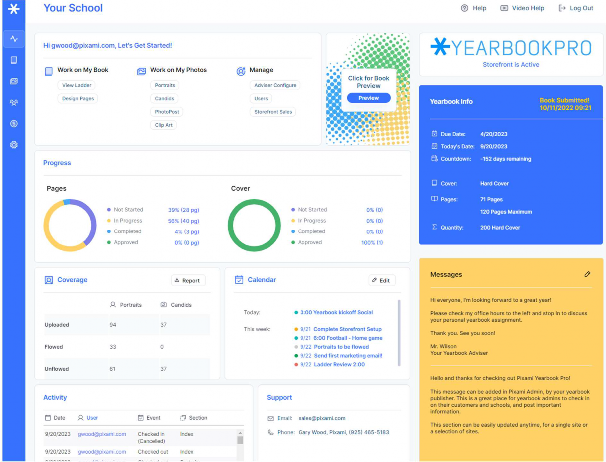Click the Quantity sigma icon
The width and height of the screenshot is (606, 462).
point(434,227)
